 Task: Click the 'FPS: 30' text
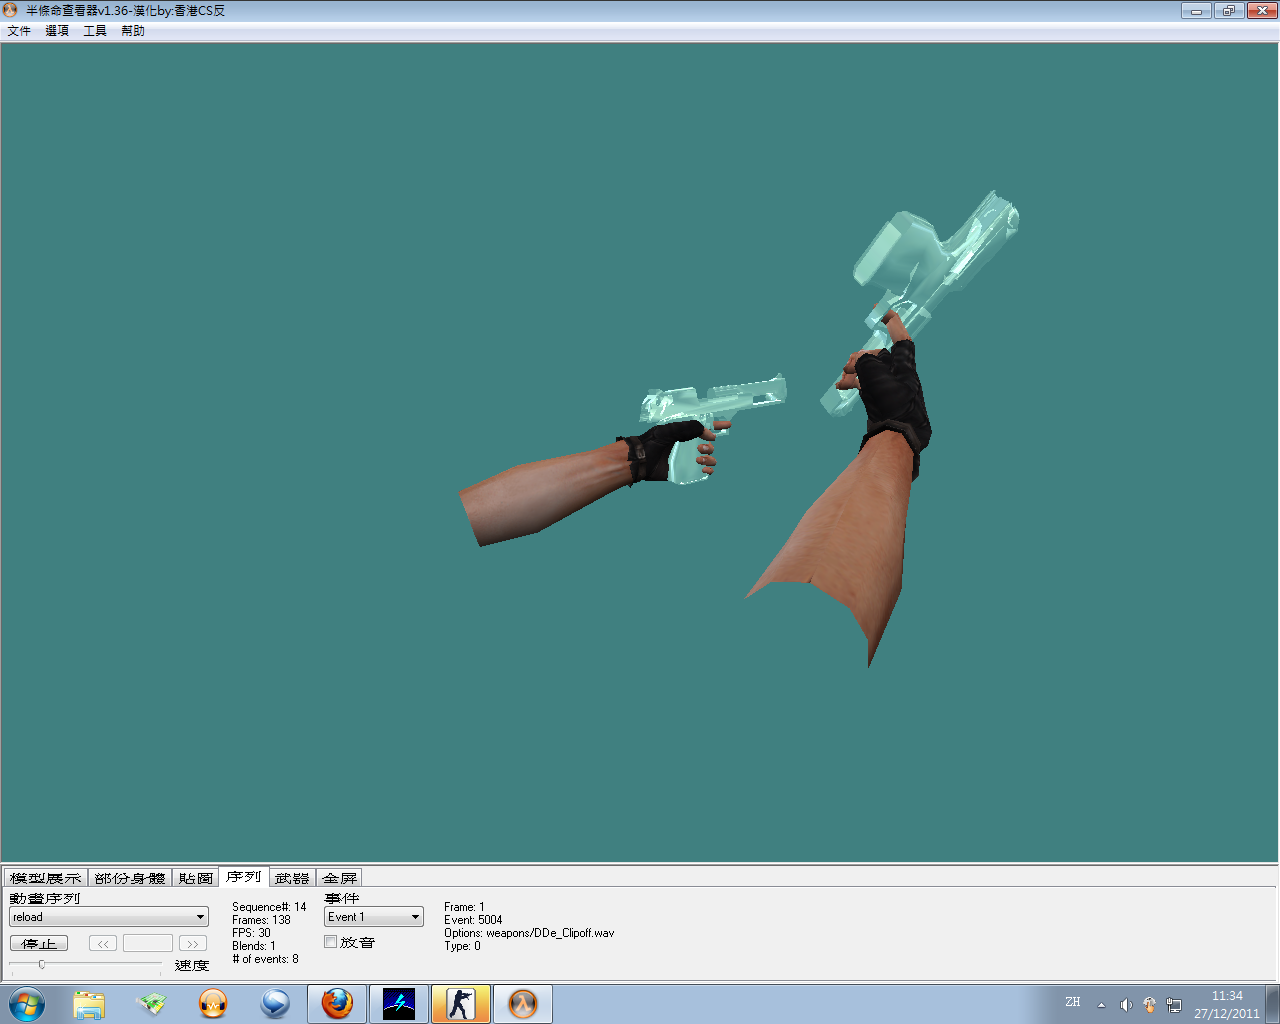point(251,933)
